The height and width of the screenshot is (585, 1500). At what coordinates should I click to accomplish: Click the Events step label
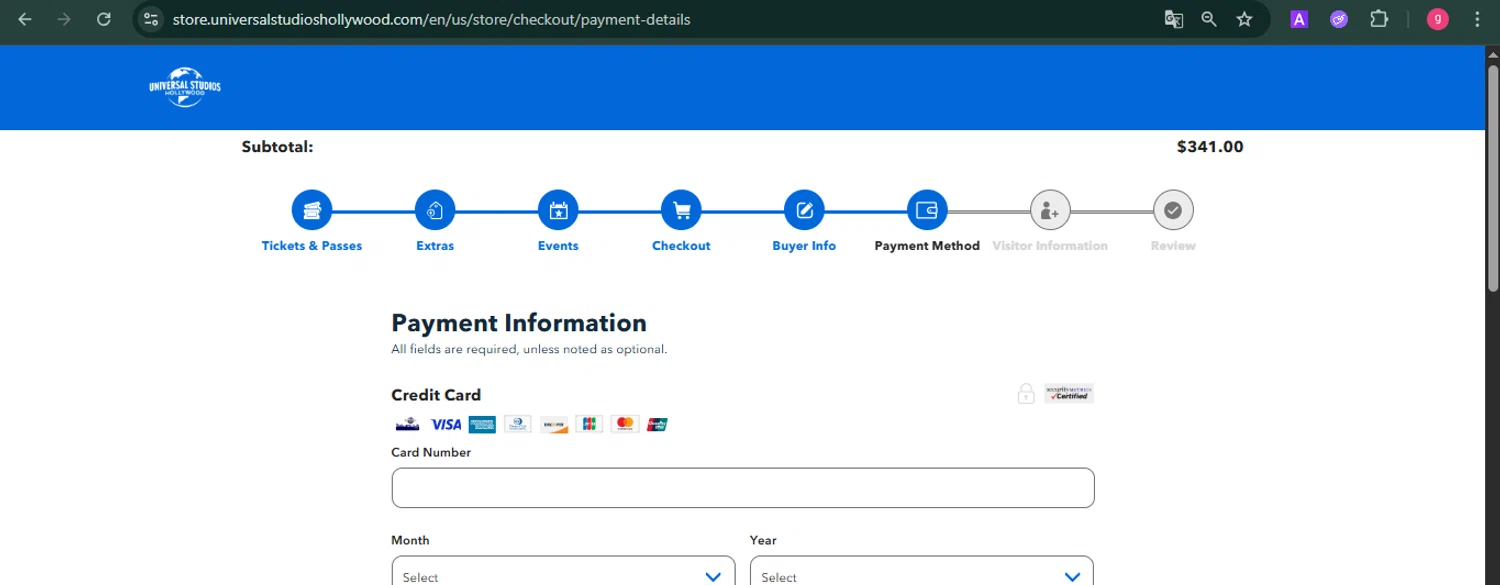click(x=558, y=246)
